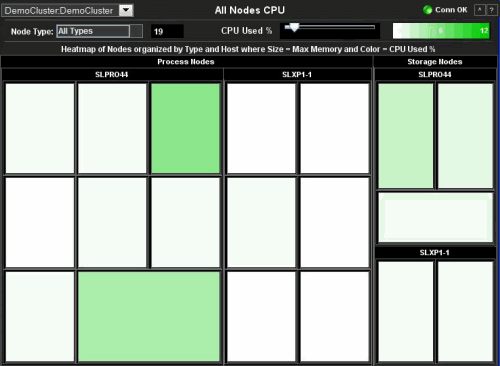Open help with the question mark button
The height and width of the screenshot is (366, 500).
(491, 10)
